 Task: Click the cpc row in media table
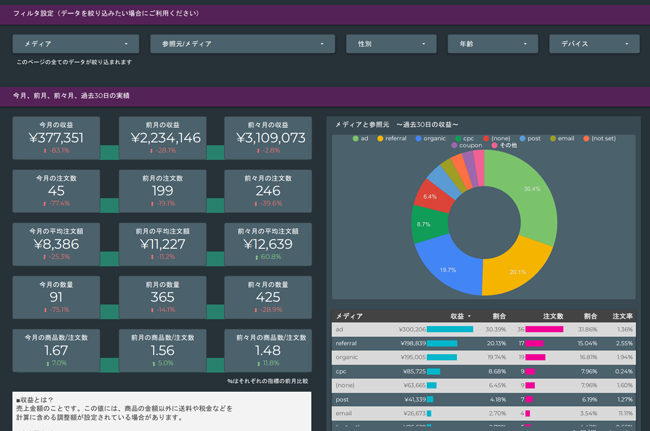click(x=484, y=371)
